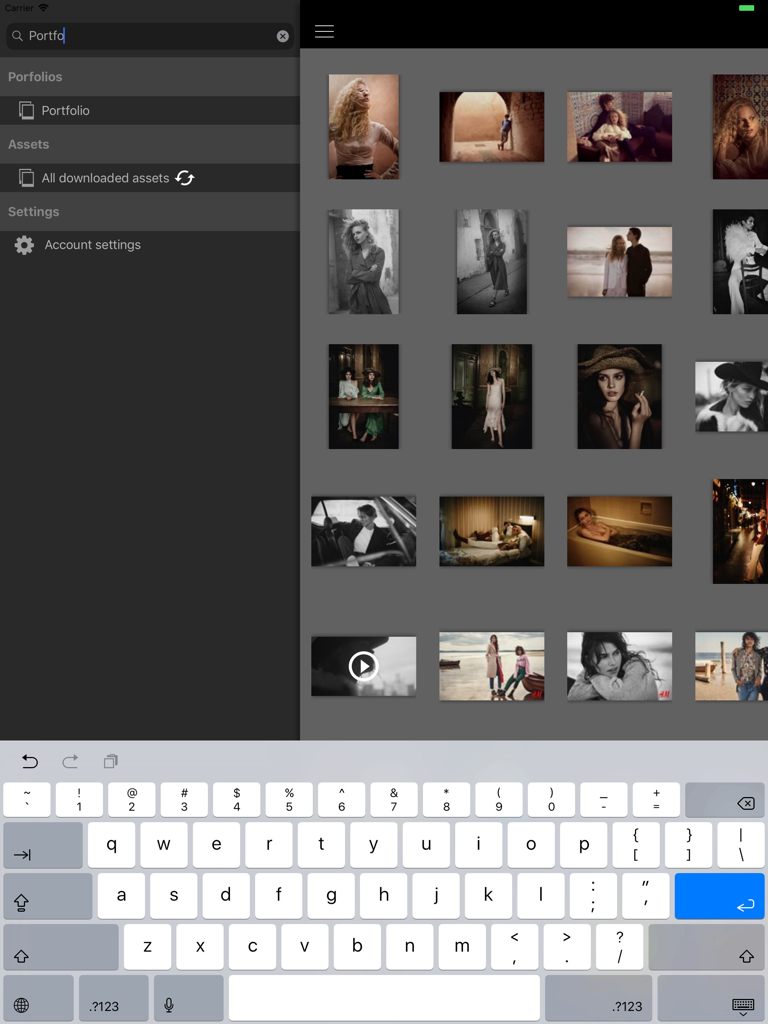Open the woman in pink dress thumbnail
The width and height of the screenshot is (768, 1024).
[492, 396]
